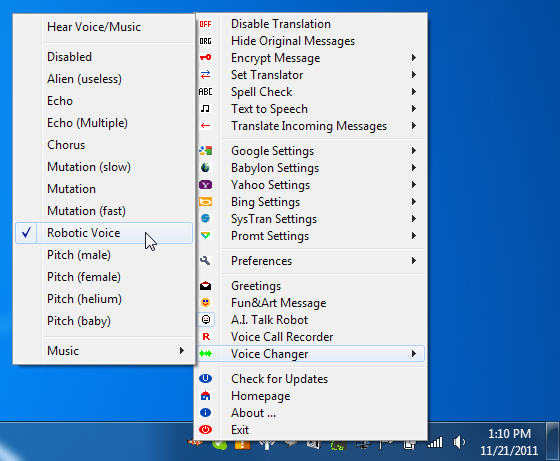Screen dimensions: 560x461
Task: Click the Google Settings icon
Action: pyautogui.click(x=205, y=151)
